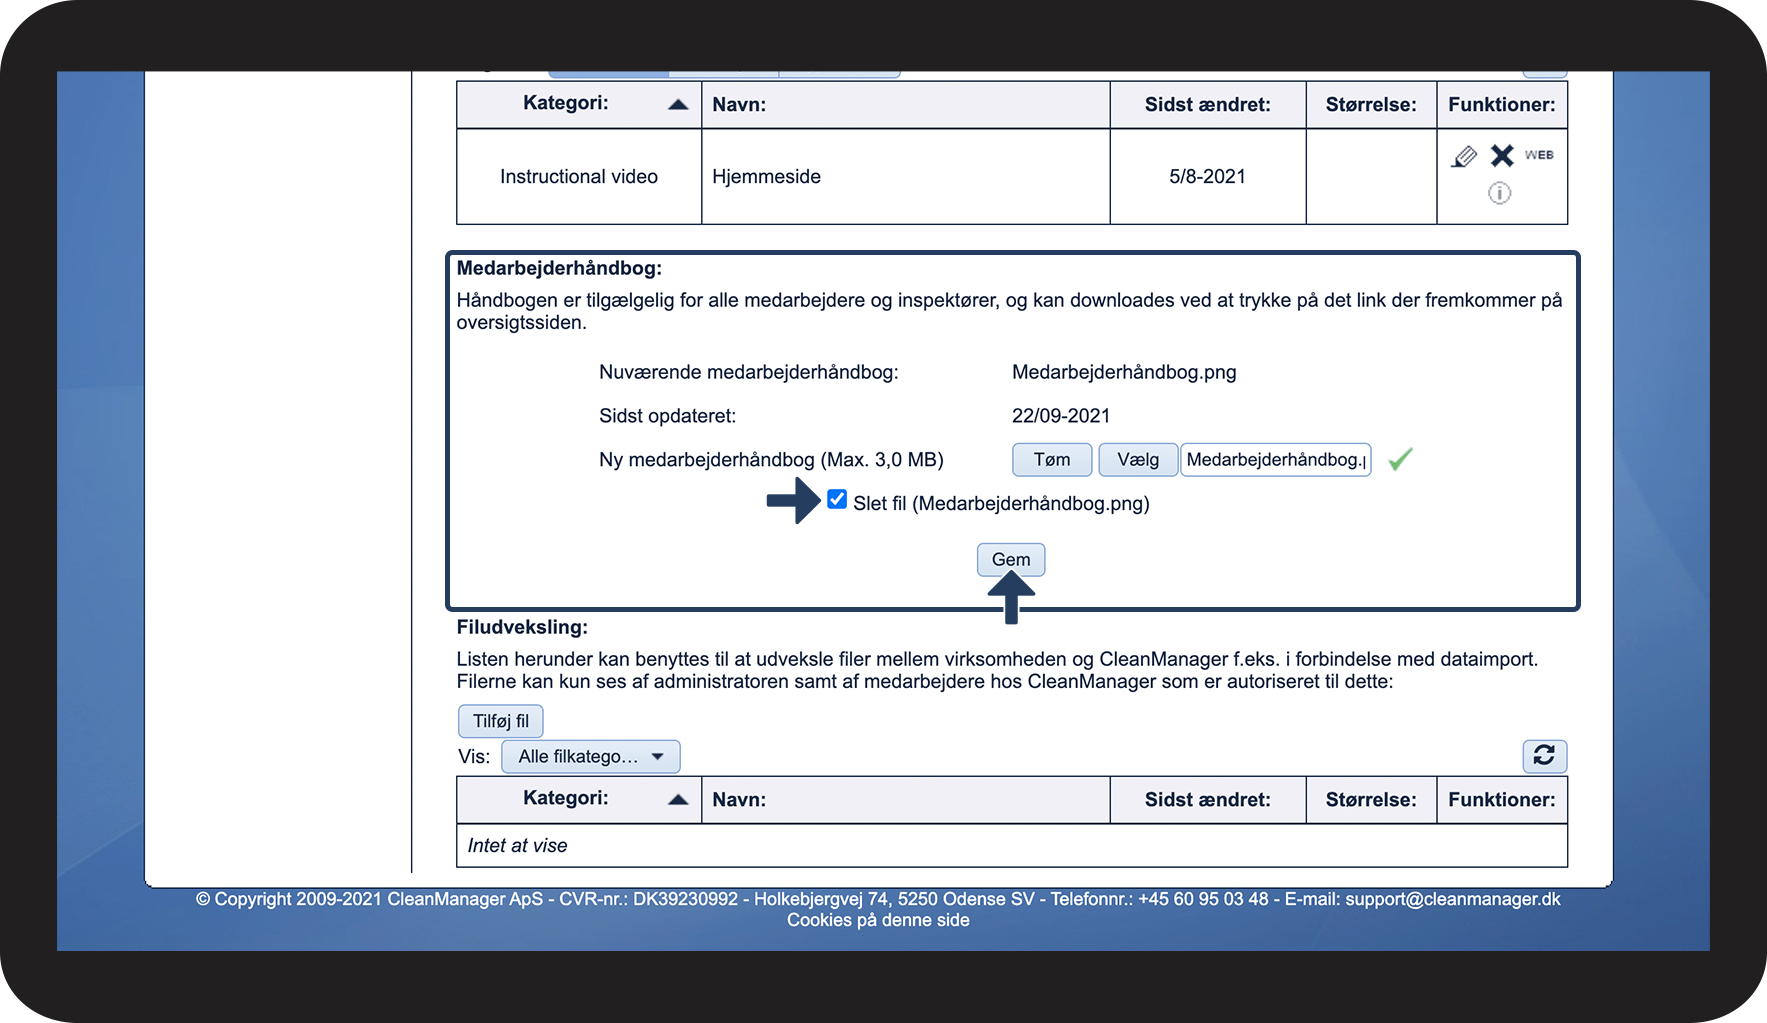
Task: Open the Cookies på denne side link
Action: coord(878,920)
